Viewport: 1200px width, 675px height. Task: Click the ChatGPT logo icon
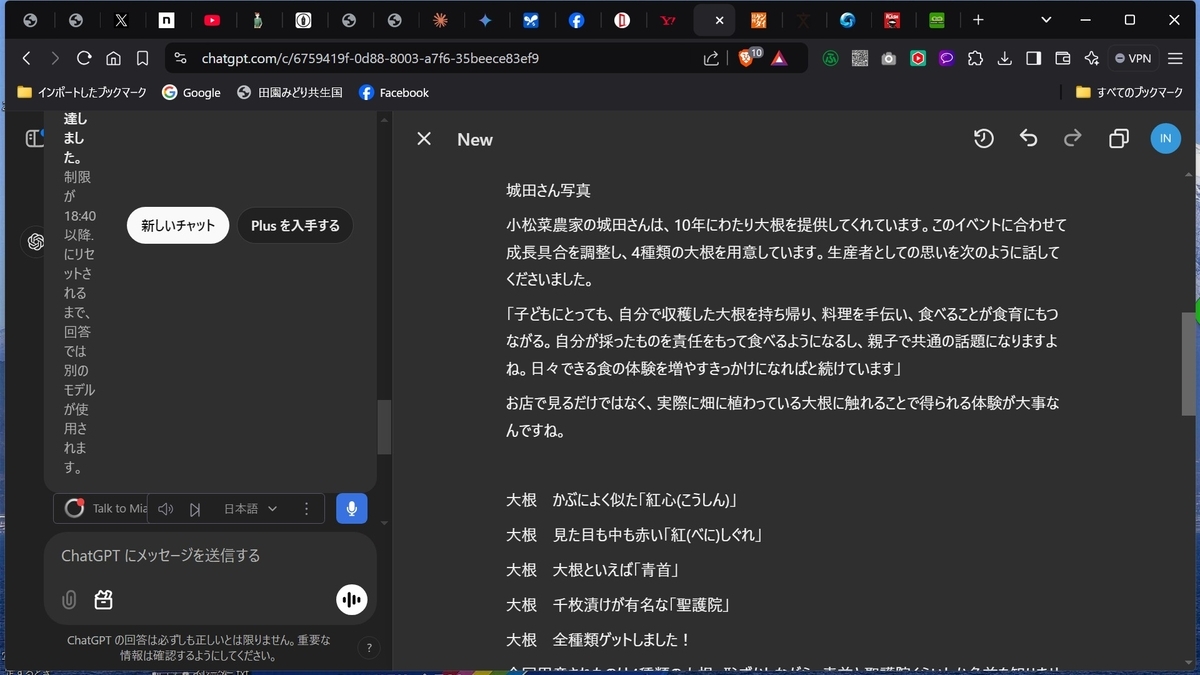(x=36, y=242)
